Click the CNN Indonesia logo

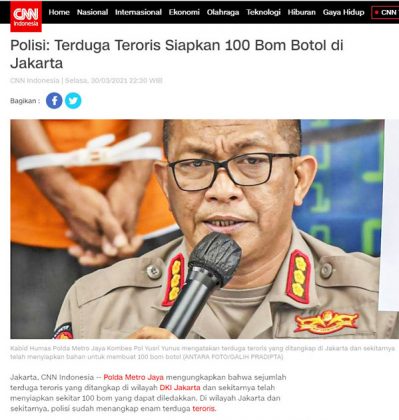[x=26, y=16]
